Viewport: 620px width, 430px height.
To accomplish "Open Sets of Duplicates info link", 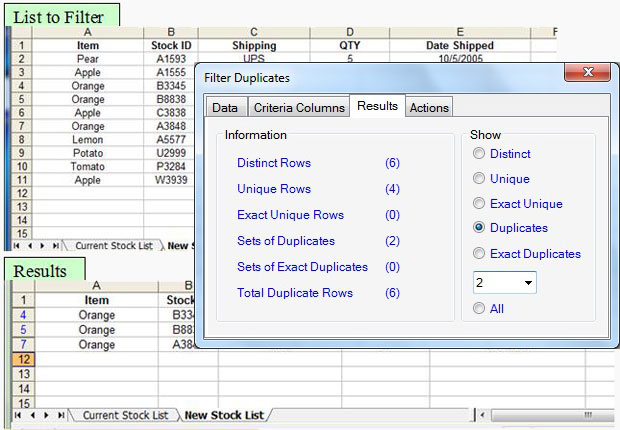I will [x=285, y=241].
